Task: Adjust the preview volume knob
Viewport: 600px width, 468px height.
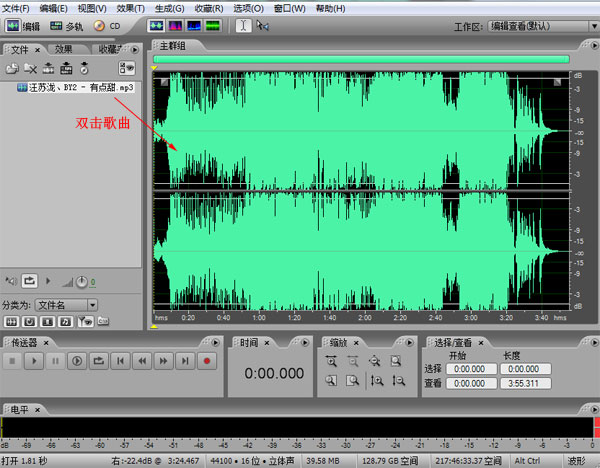Action: click(x=82, y=282)
